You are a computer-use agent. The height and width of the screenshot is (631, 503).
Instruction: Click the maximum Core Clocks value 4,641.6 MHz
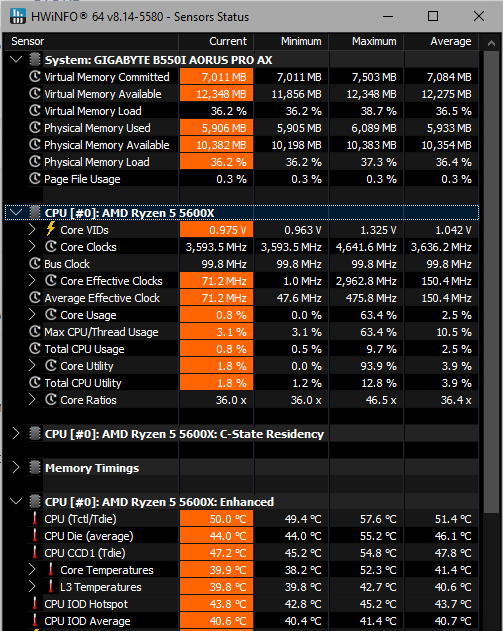click(366, 247)
